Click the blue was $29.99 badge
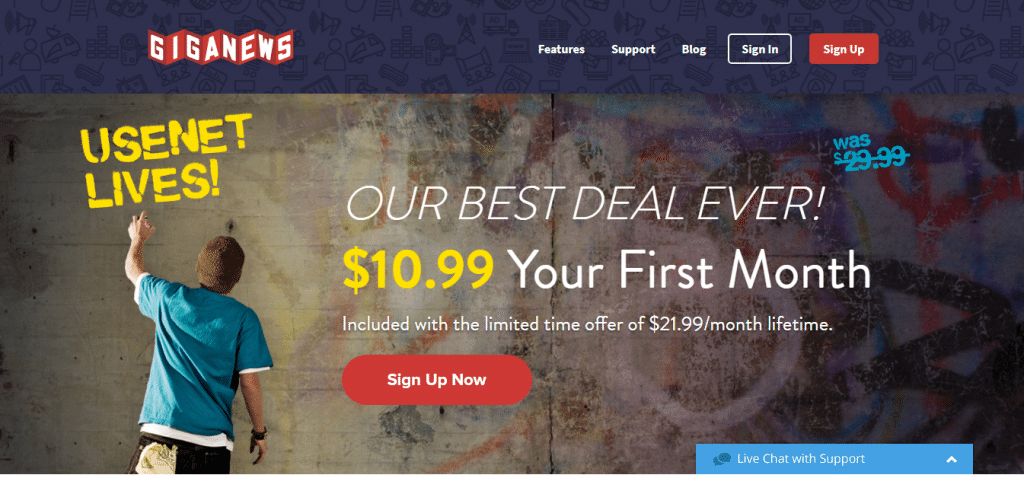The width and height of the screenshot is (1024, 478). pyautogui.click(x=871, y=150)
